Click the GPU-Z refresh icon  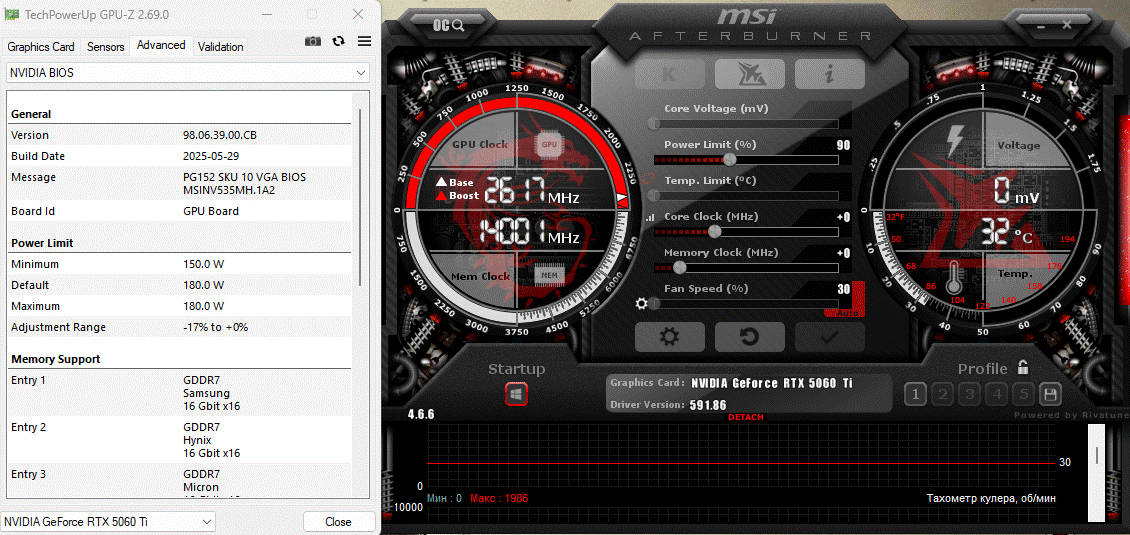pyautogui.click(x=338, y=41)
